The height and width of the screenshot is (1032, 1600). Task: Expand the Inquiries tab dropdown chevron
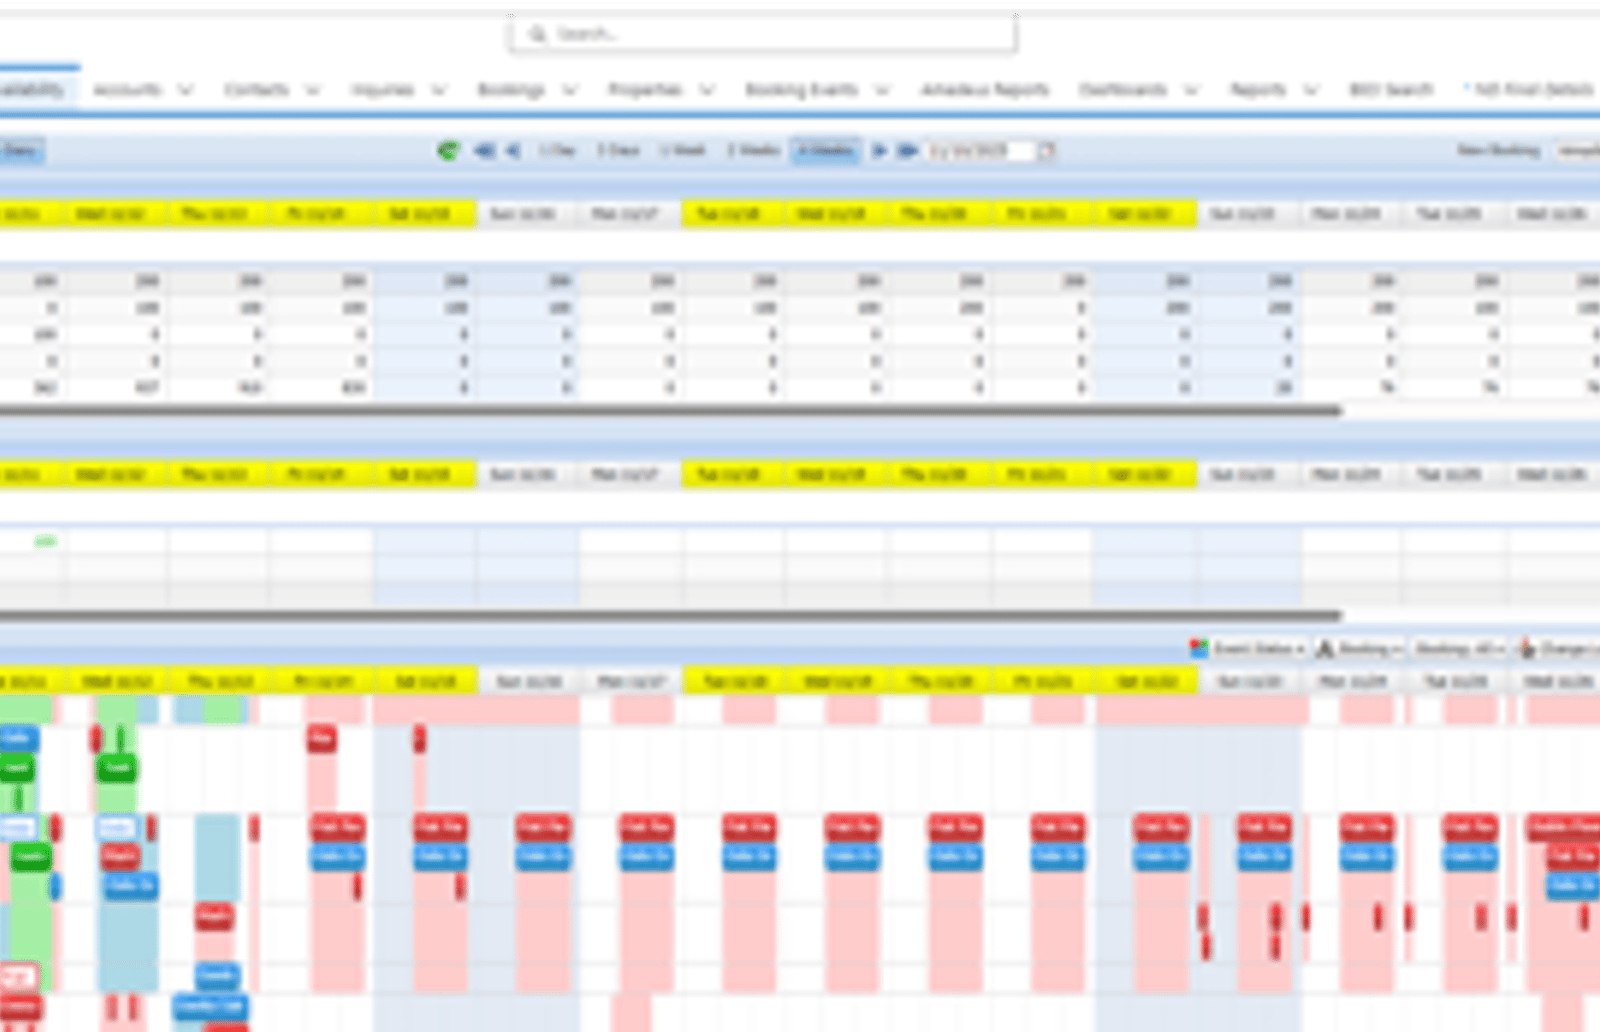[x=439, y=90]
